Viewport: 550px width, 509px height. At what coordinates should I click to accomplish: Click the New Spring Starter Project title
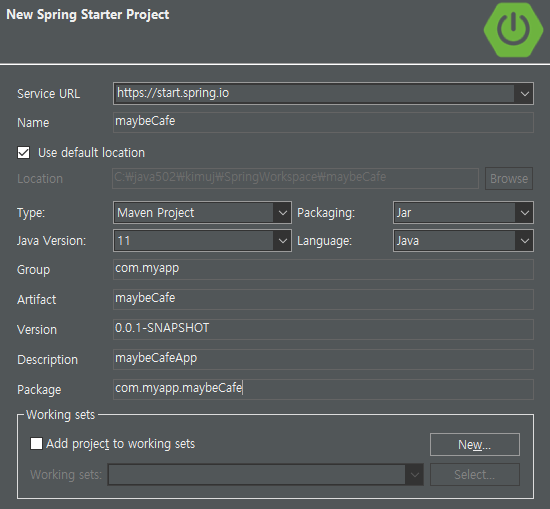(x=88, y=15)
